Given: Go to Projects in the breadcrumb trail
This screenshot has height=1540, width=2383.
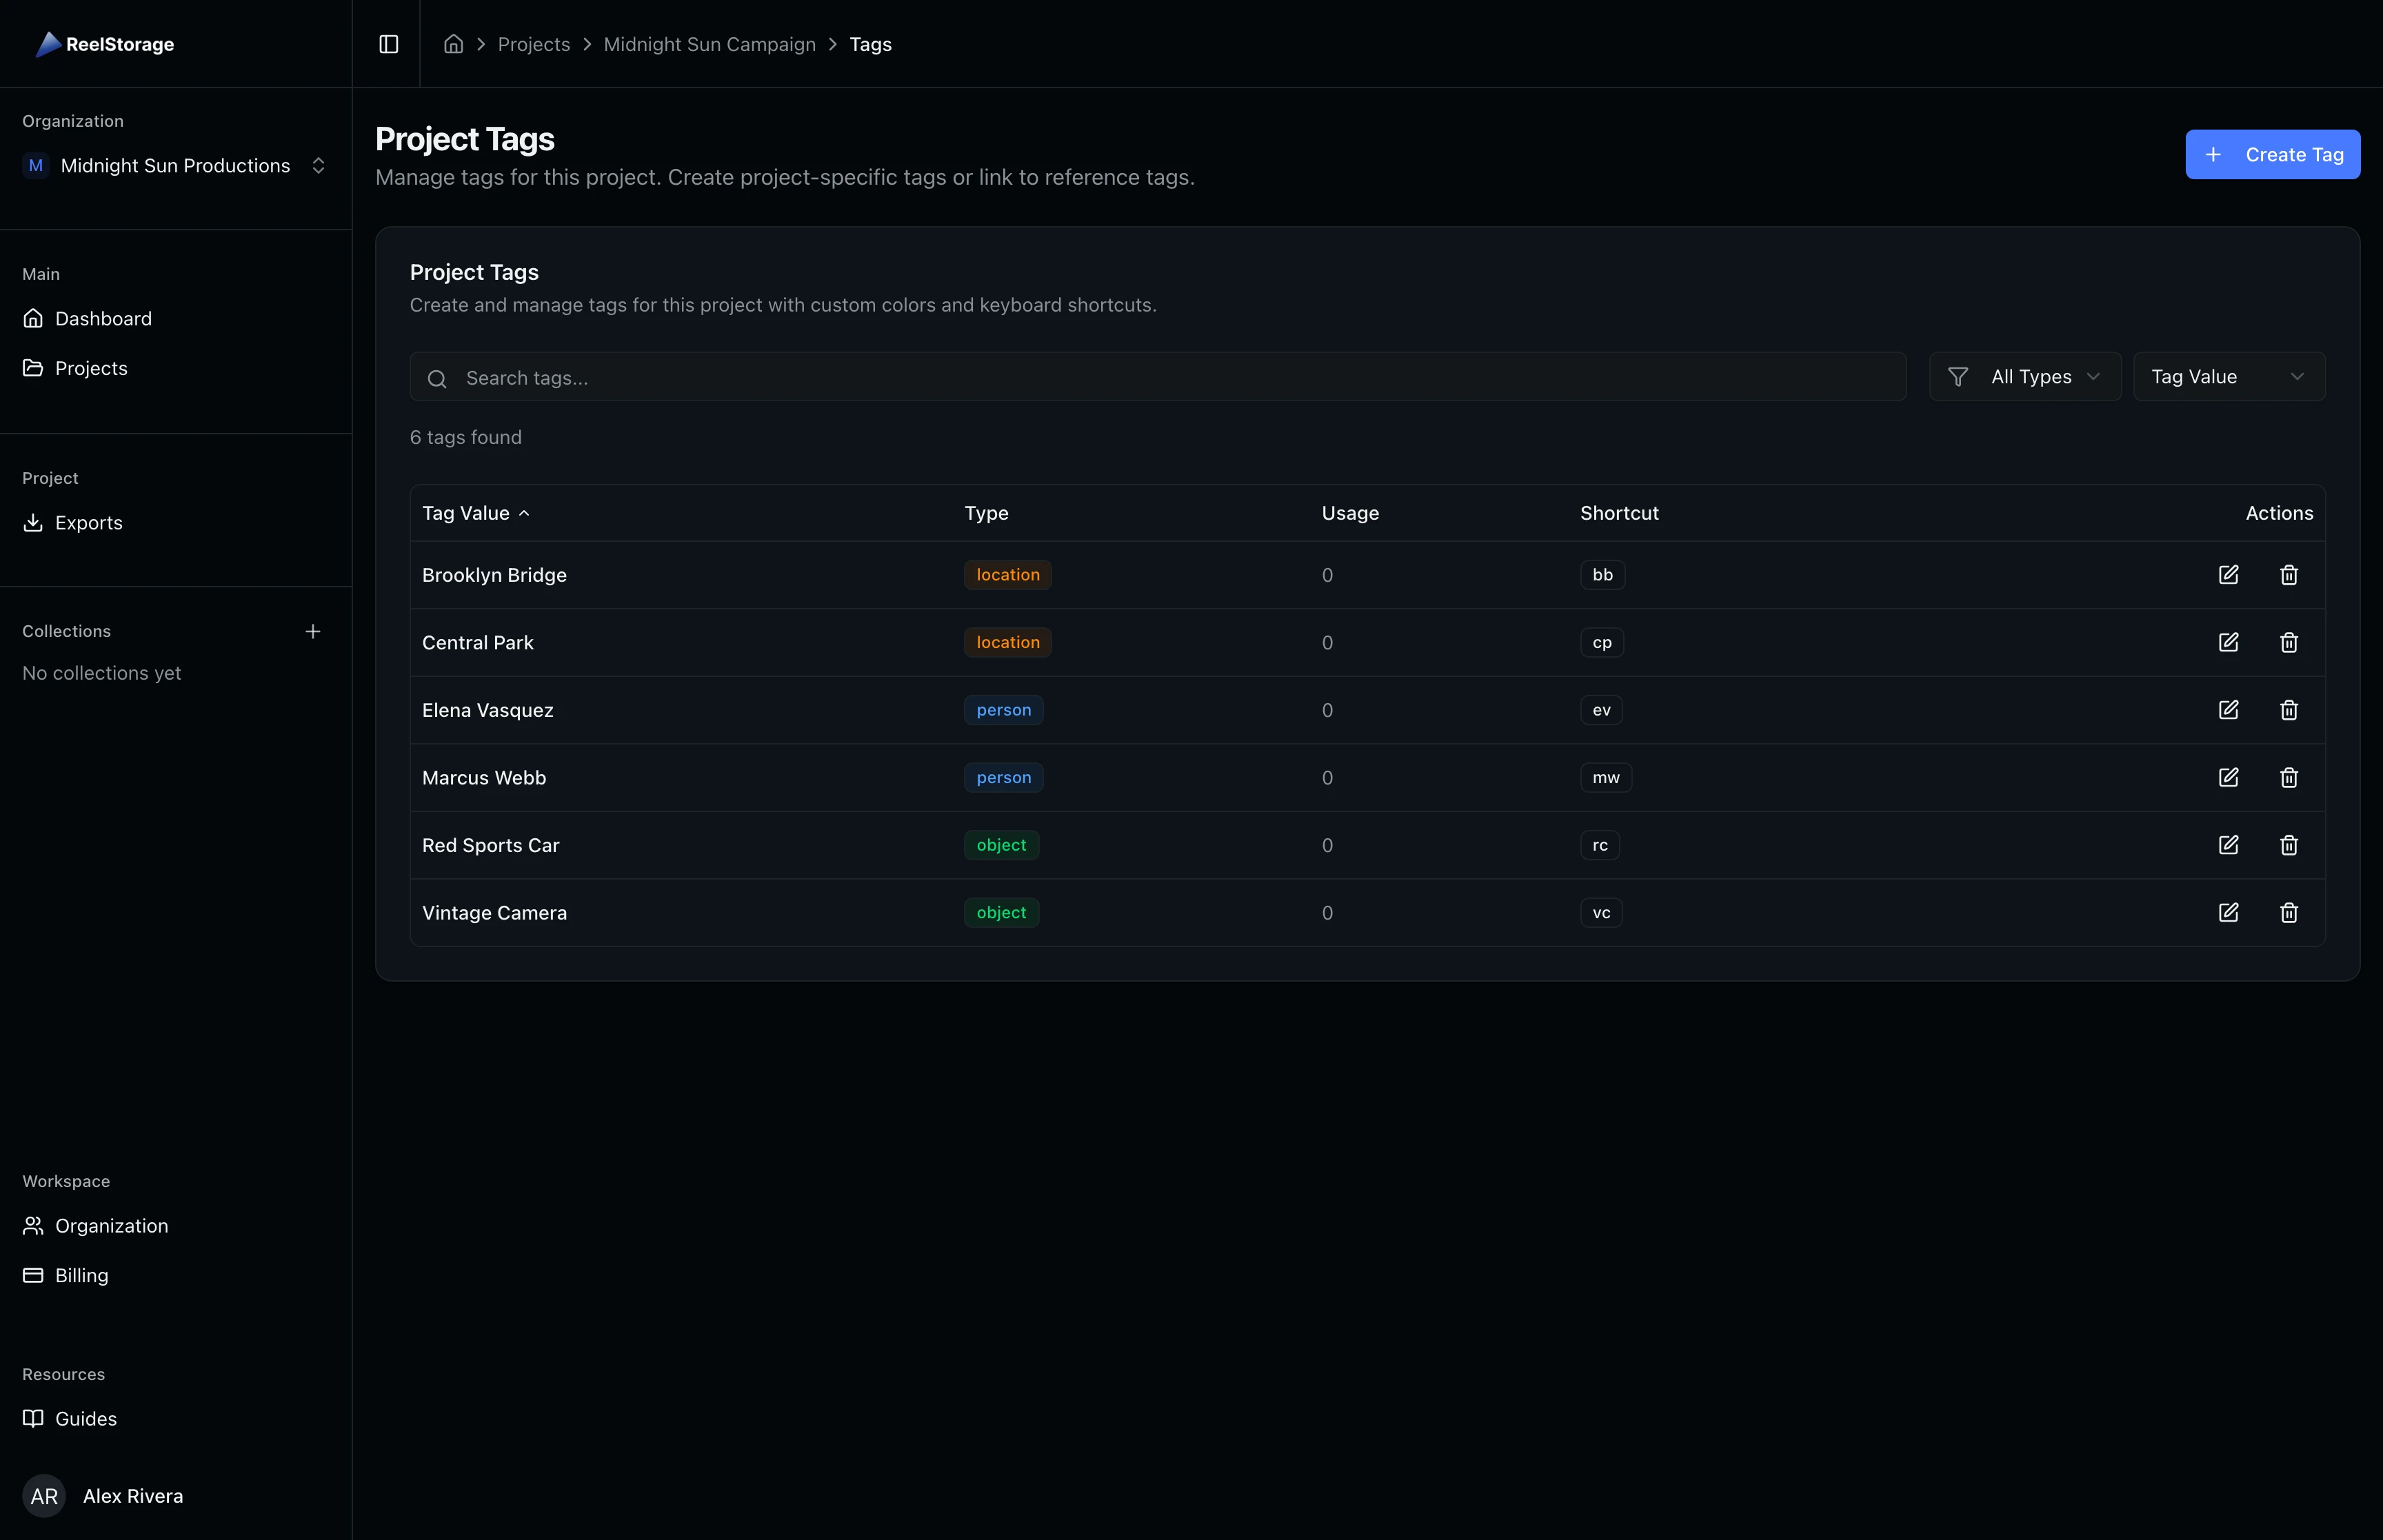Looking at the screenshot, I should tap(534, 44).
